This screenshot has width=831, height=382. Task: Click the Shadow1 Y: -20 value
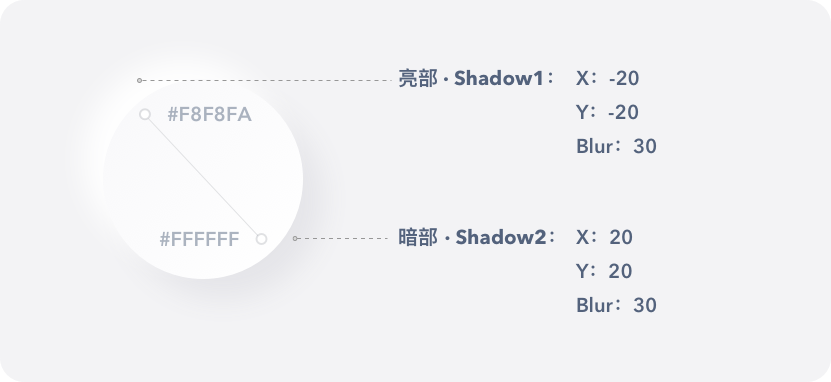point(607,112)
